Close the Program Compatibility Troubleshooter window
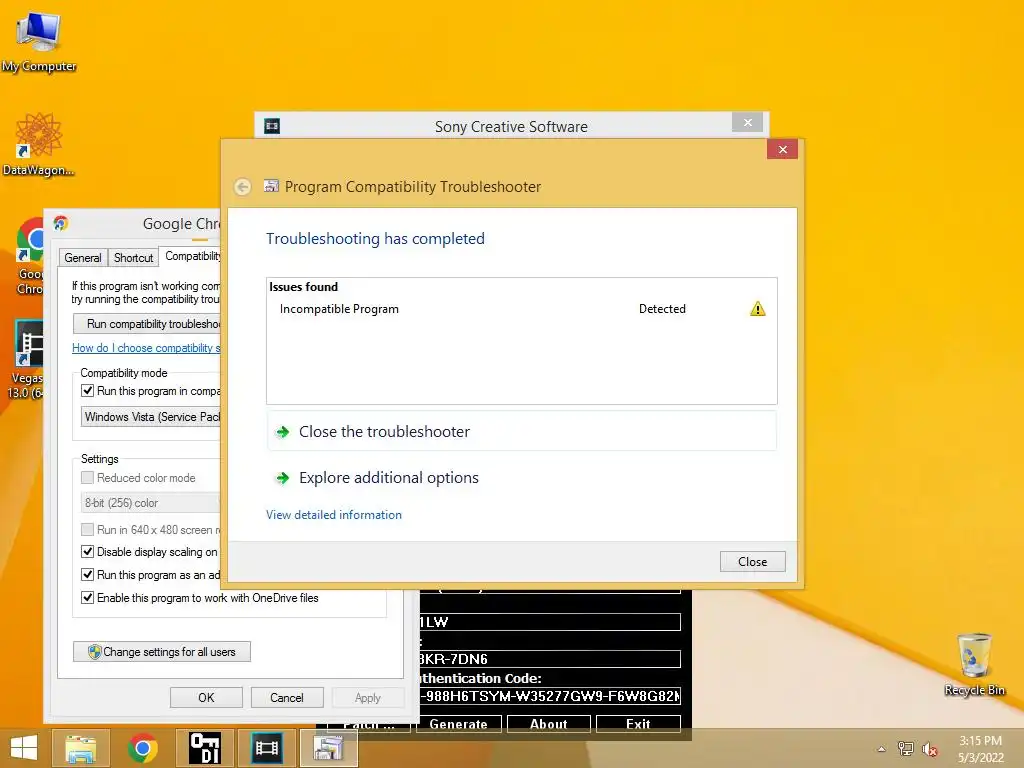This screenshot has width=1024, height=768. tap(782, 150)
